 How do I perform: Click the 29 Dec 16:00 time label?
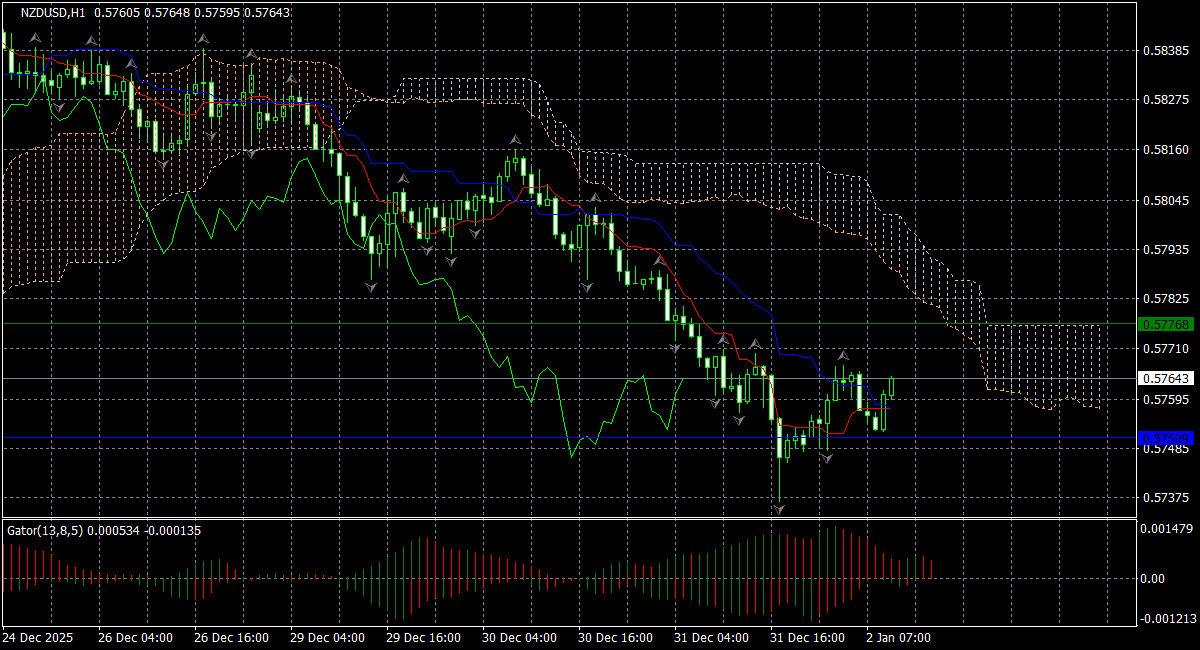point(424,638)
